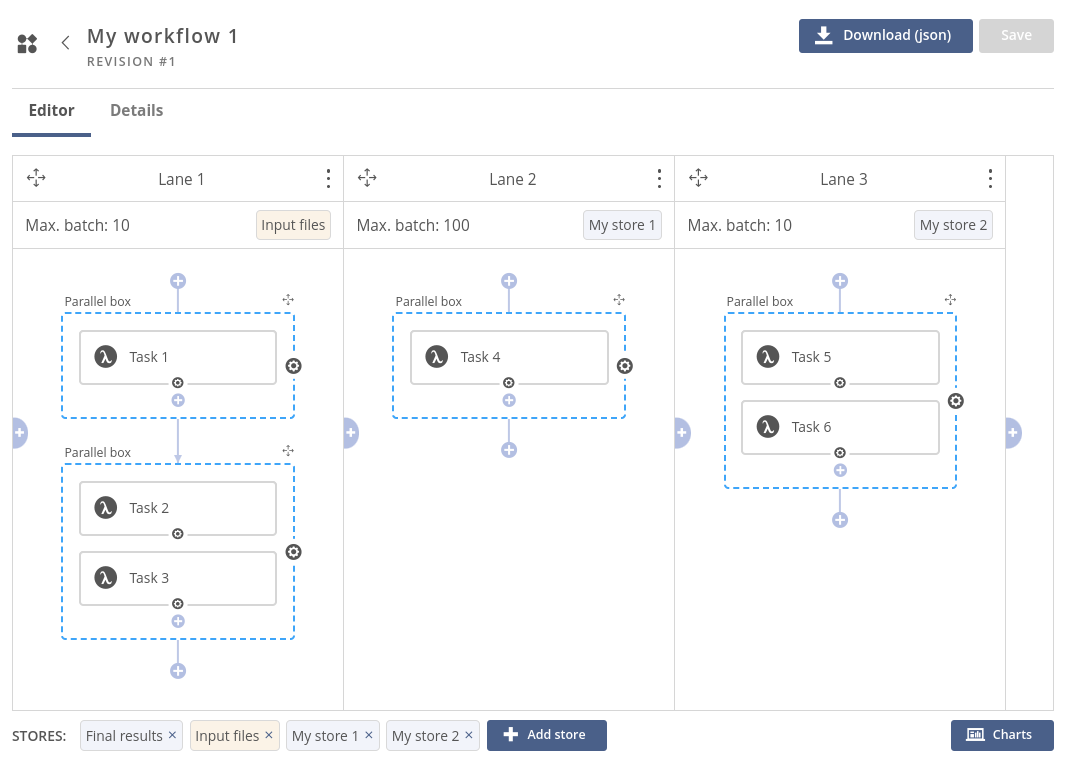Switch to the Details tab

(x=136, y=111)
